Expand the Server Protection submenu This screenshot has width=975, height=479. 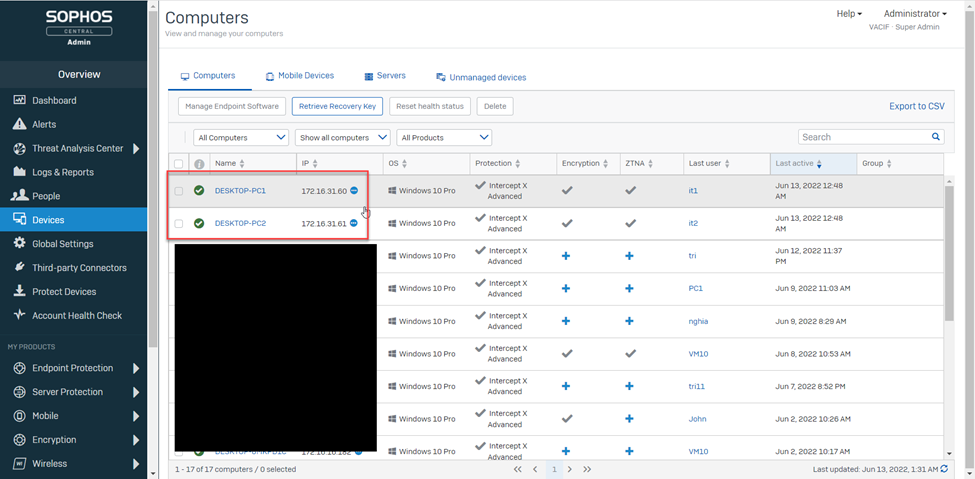pos(136,392)
